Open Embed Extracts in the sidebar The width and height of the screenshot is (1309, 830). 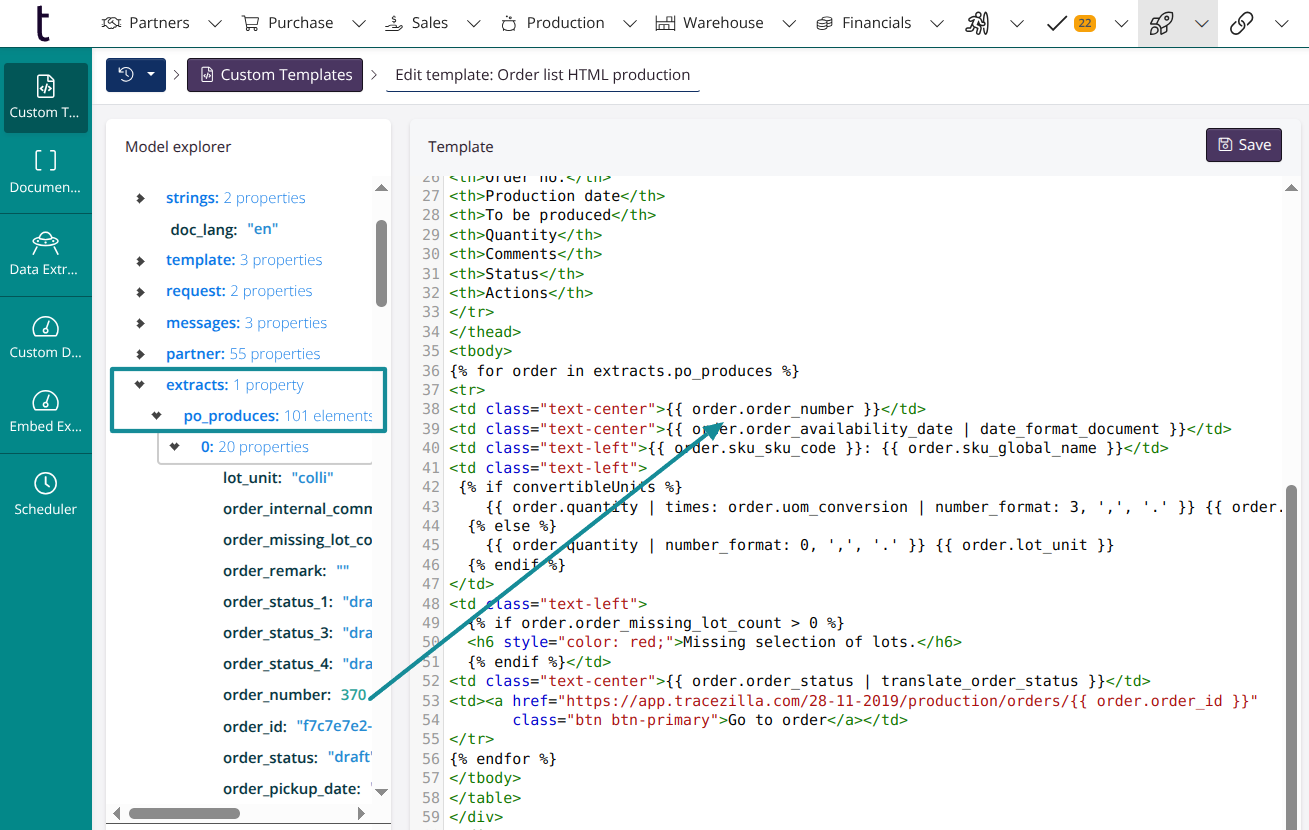tap(46, 413)
